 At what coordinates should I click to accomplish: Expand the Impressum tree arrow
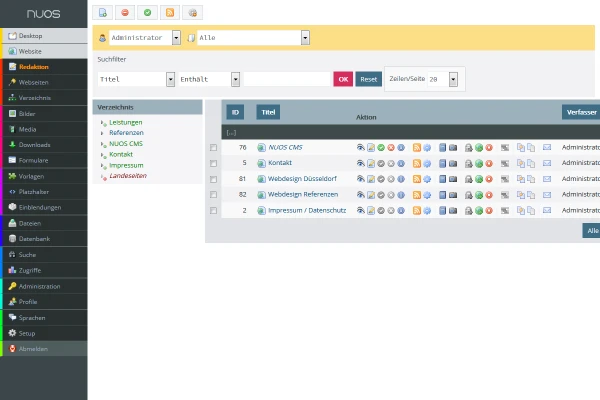[x=103, y=166]
